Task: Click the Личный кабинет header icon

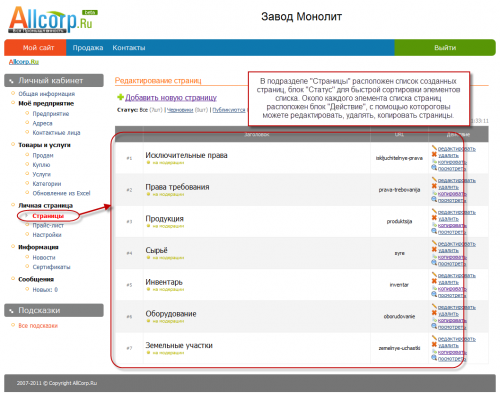Action: point(11,81)
